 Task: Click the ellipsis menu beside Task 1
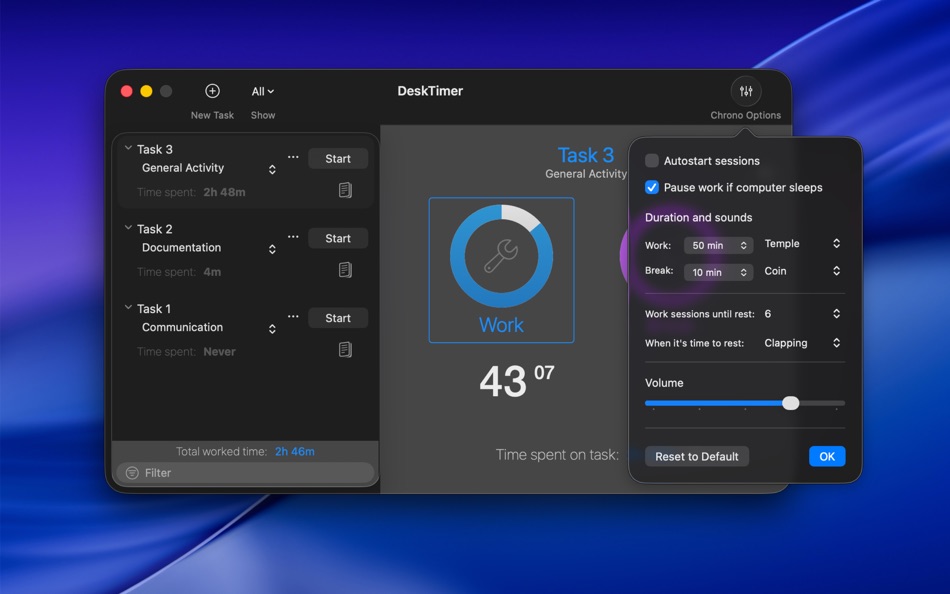click(293, 316)
